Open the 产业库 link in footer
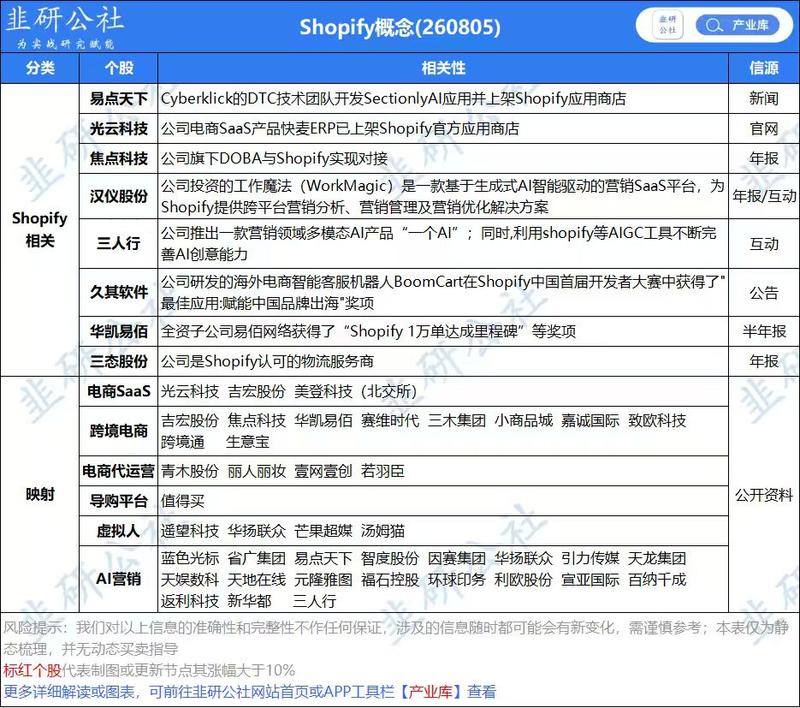This screenshot has height=708, width=800. tap(431, 692)
